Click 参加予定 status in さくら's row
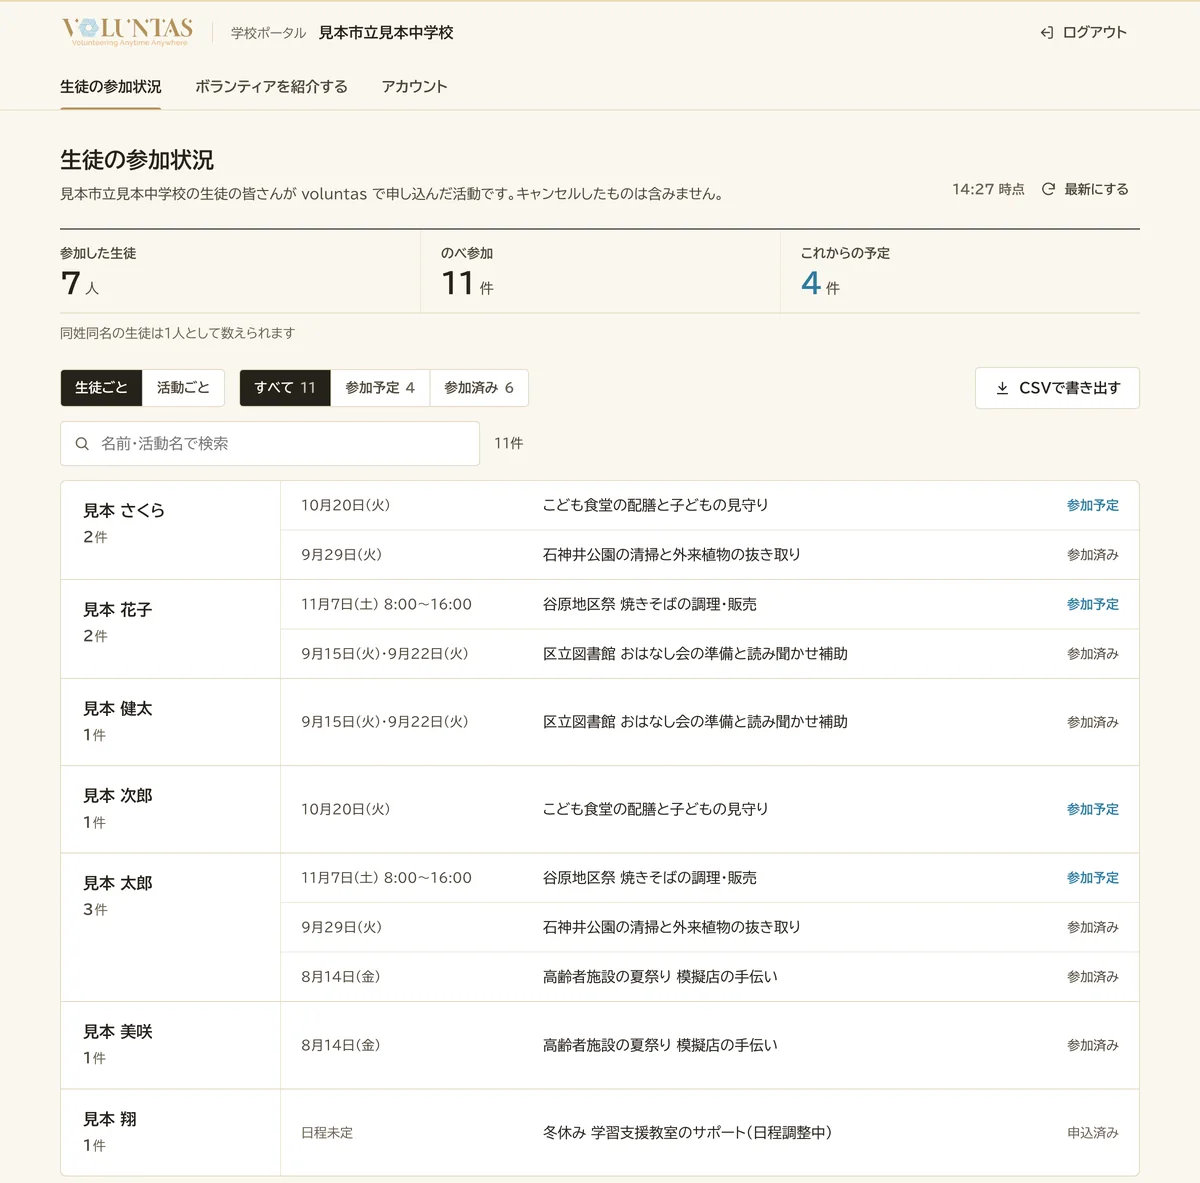 (x=1093, y=505)
